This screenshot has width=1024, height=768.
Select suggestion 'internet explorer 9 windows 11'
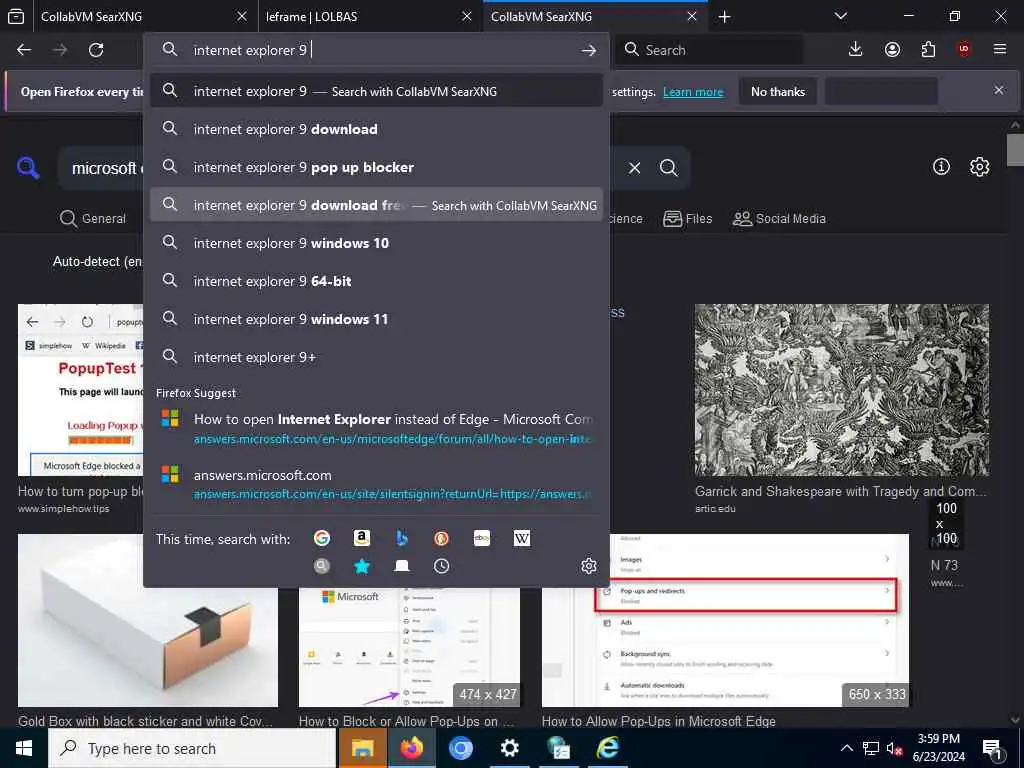[376, 319]
